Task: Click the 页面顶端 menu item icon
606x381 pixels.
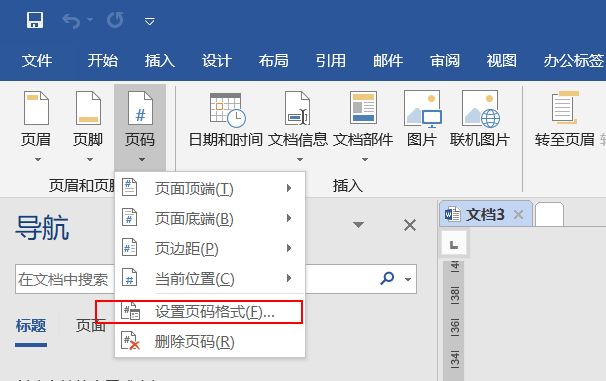Action: (129, 187)
